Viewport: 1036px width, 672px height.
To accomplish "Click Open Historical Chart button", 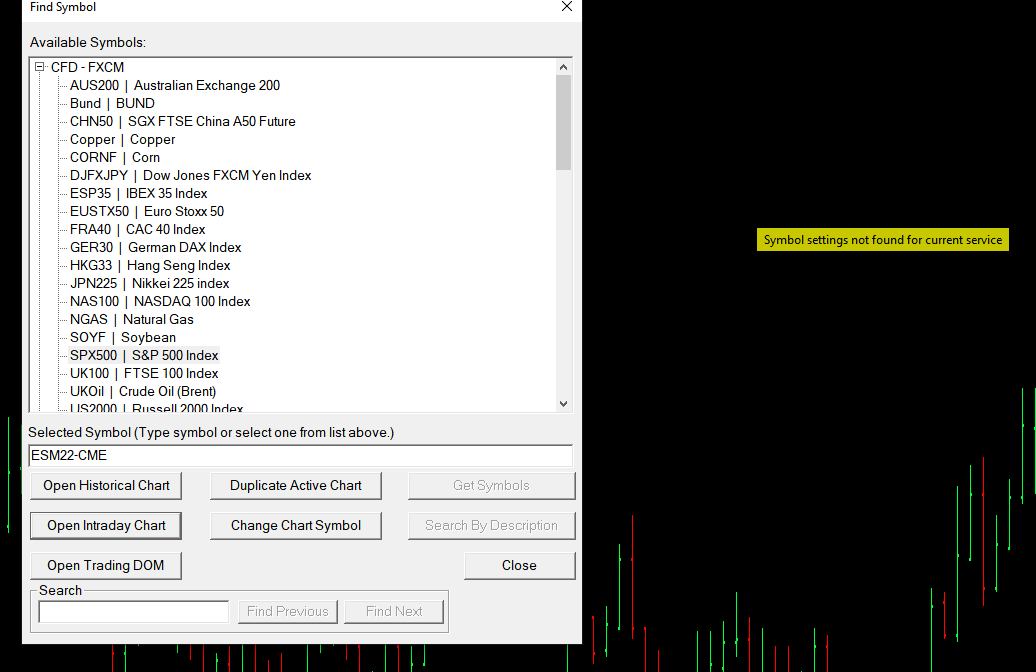I will pos(106,486).
